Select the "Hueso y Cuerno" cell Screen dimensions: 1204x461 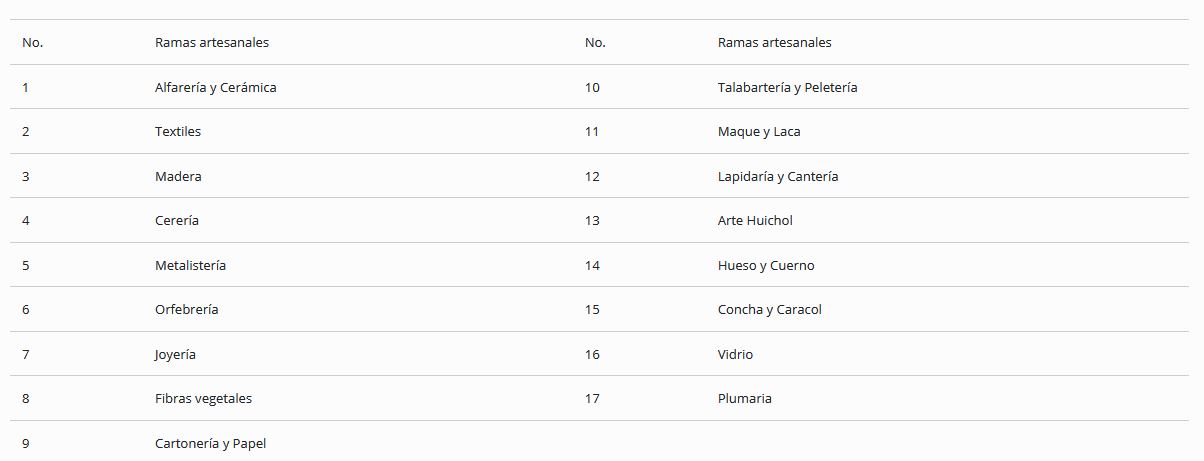(x=766, y=265)
